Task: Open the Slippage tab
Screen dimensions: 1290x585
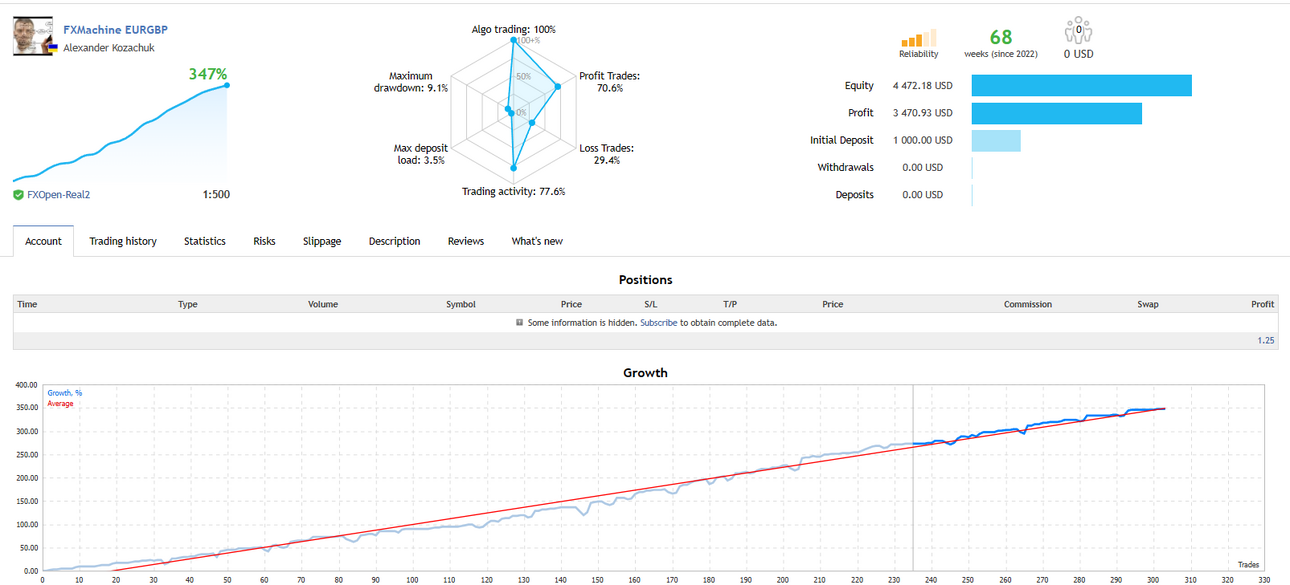Action: (x=322, y=241)
